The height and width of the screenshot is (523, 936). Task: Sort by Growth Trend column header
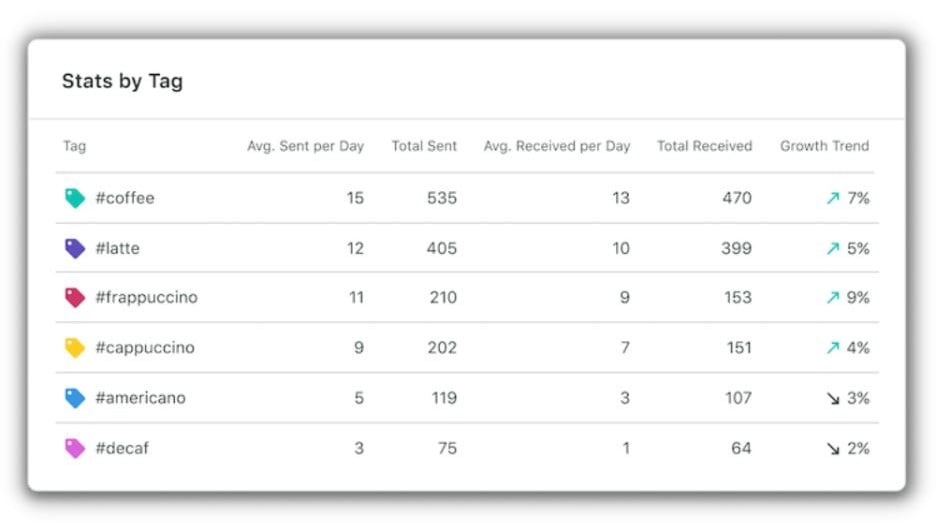[824, 146]
